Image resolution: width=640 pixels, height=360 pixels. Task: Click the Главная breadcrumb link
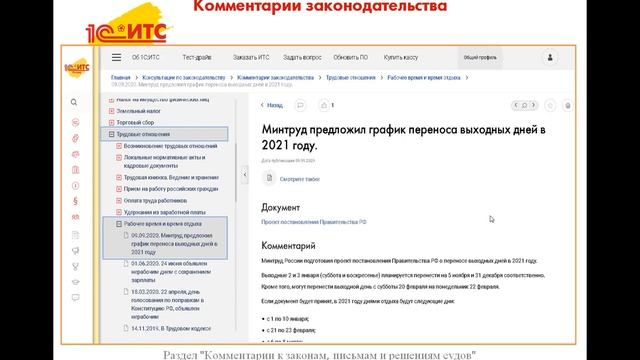121,78
